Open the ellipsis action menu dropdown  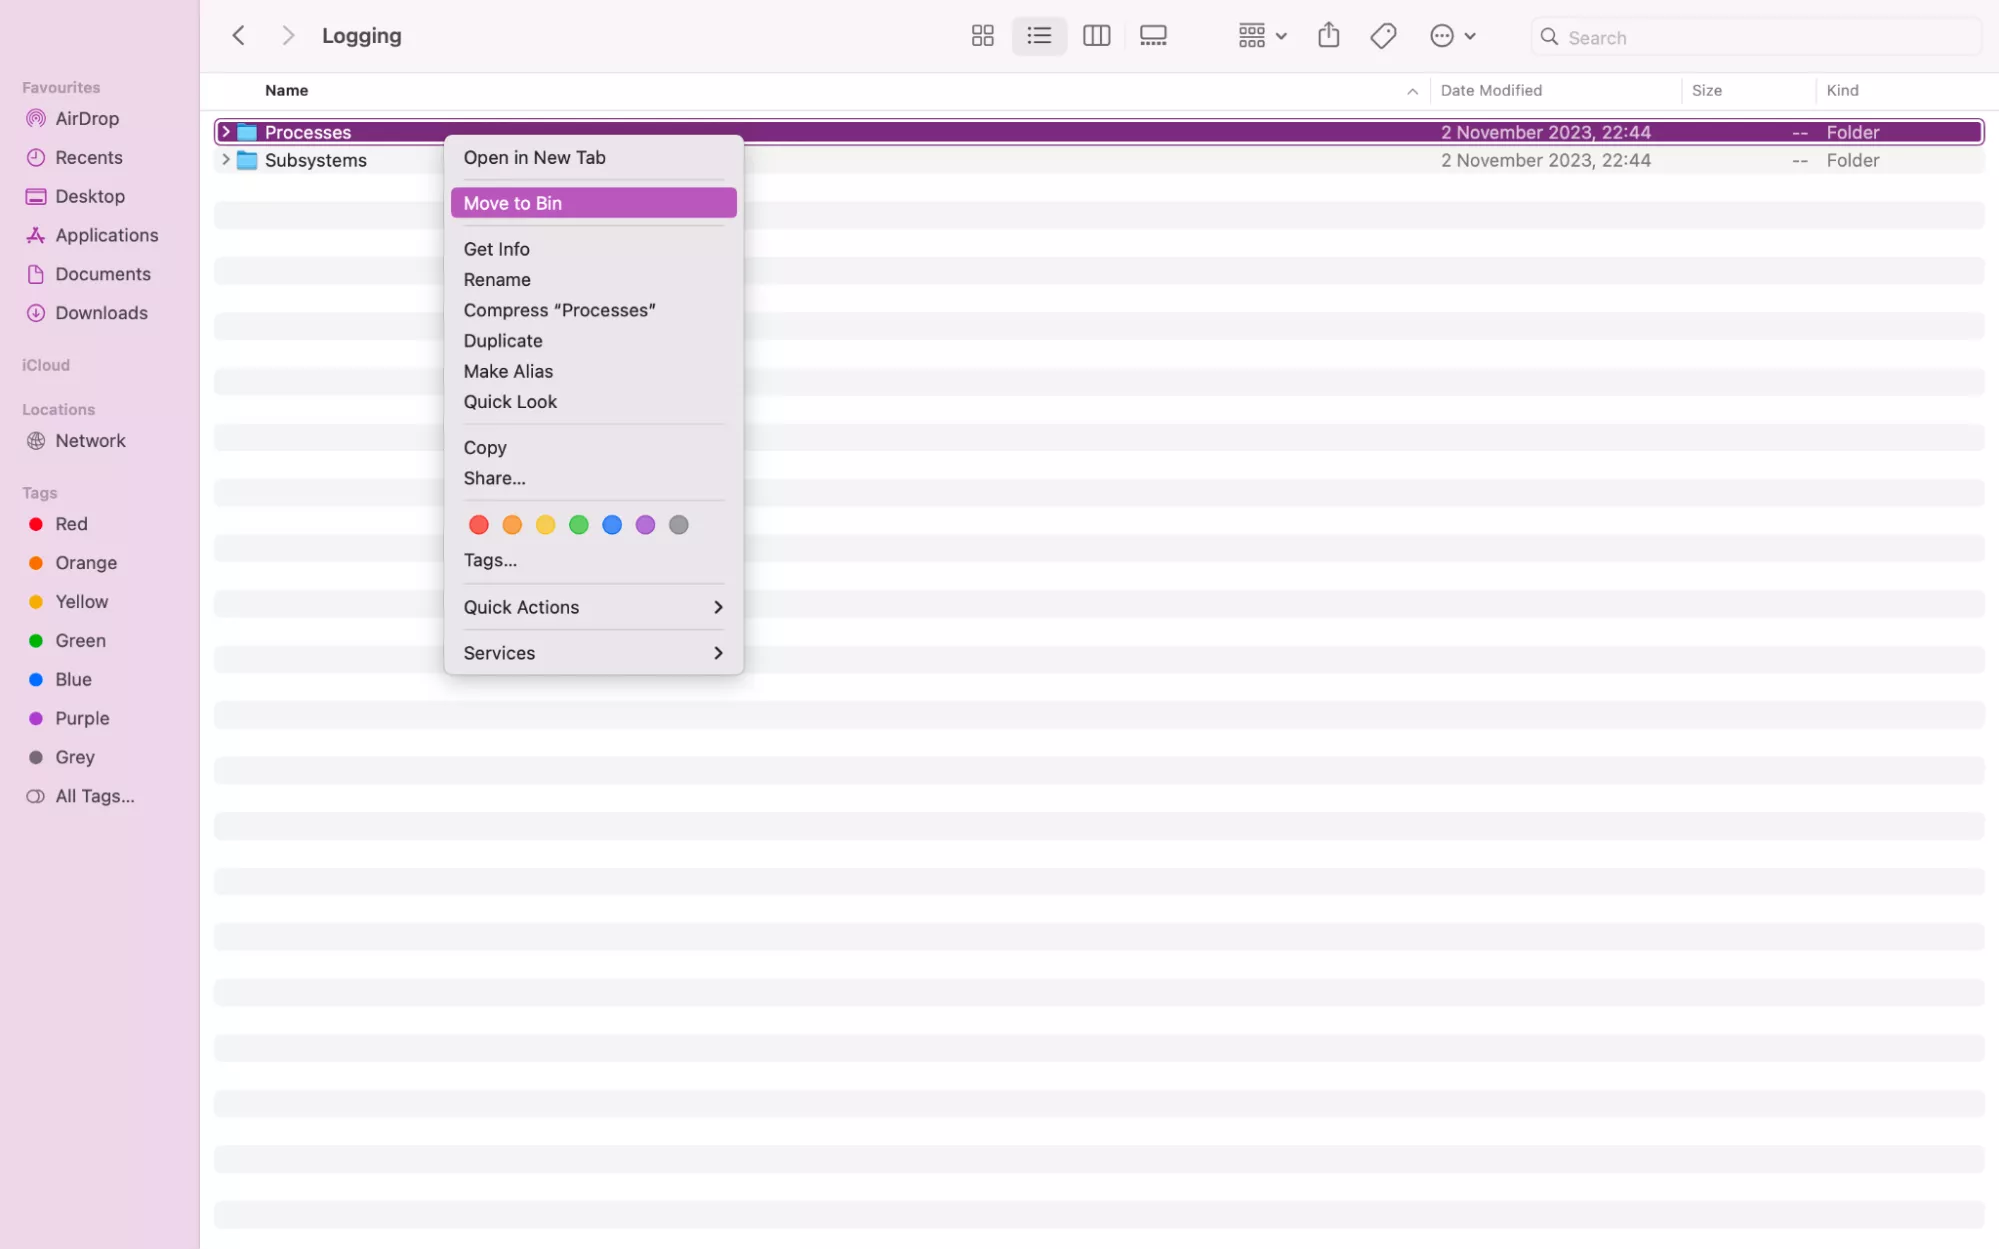coord(1452,36)
